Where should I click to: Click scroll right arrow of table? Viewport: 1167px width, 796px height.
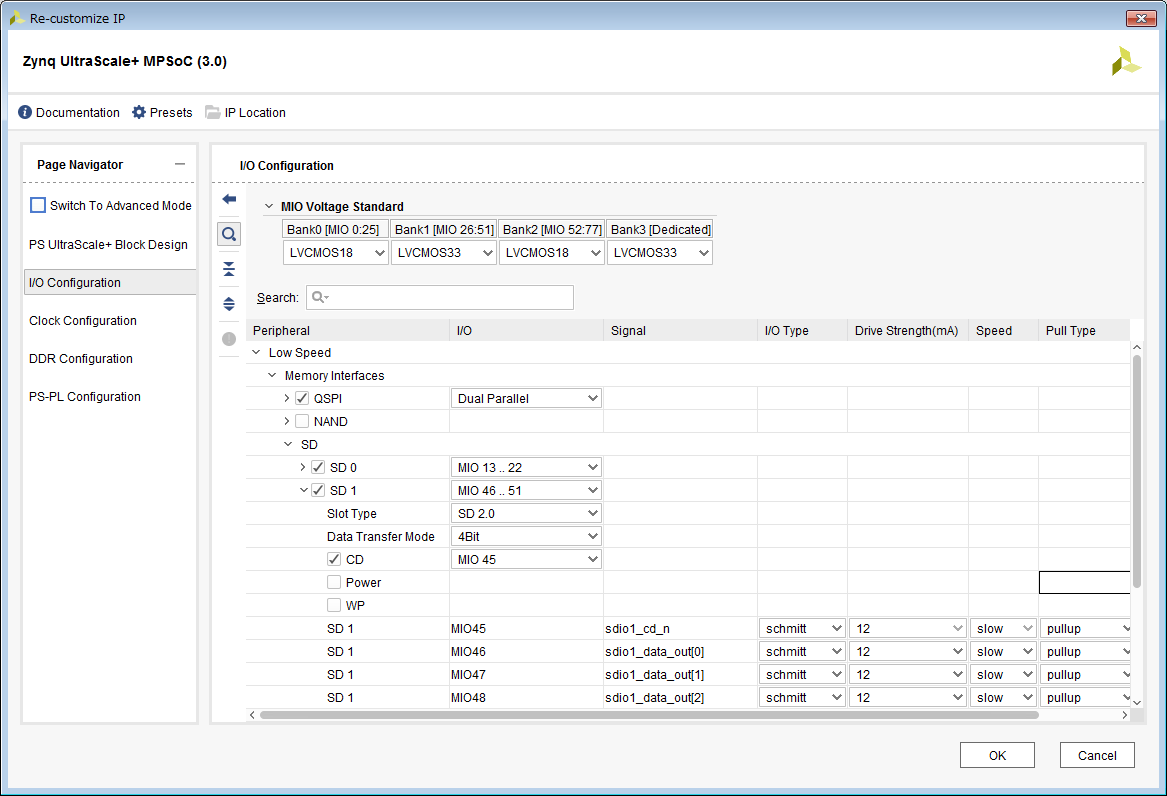click(1125, 715)
